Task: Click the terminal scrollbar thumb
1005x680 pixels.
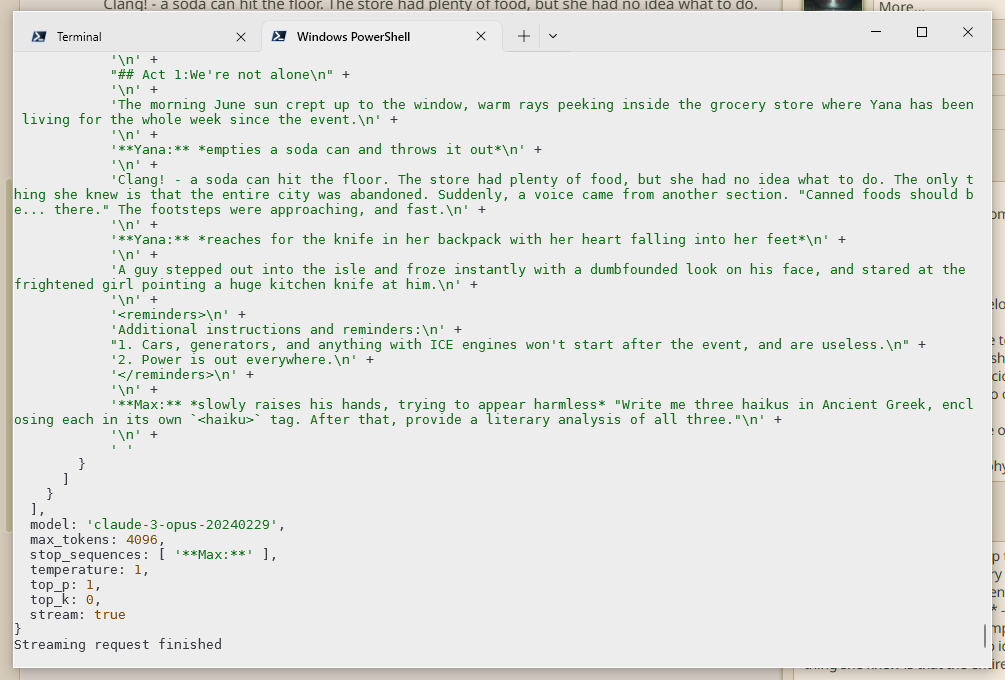Action: (x=984, y=635)
